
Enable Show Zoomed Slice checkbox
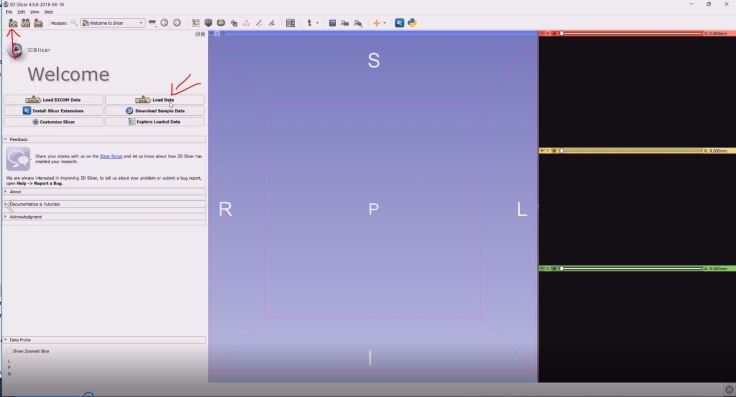click(x=8, y=351)
